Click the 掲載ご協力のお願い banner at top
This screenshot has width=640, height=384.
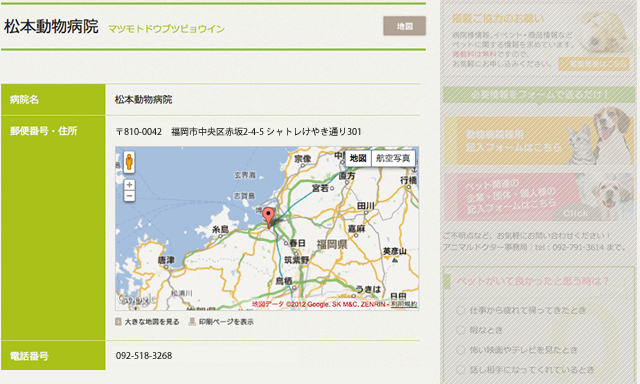(538, 41)
